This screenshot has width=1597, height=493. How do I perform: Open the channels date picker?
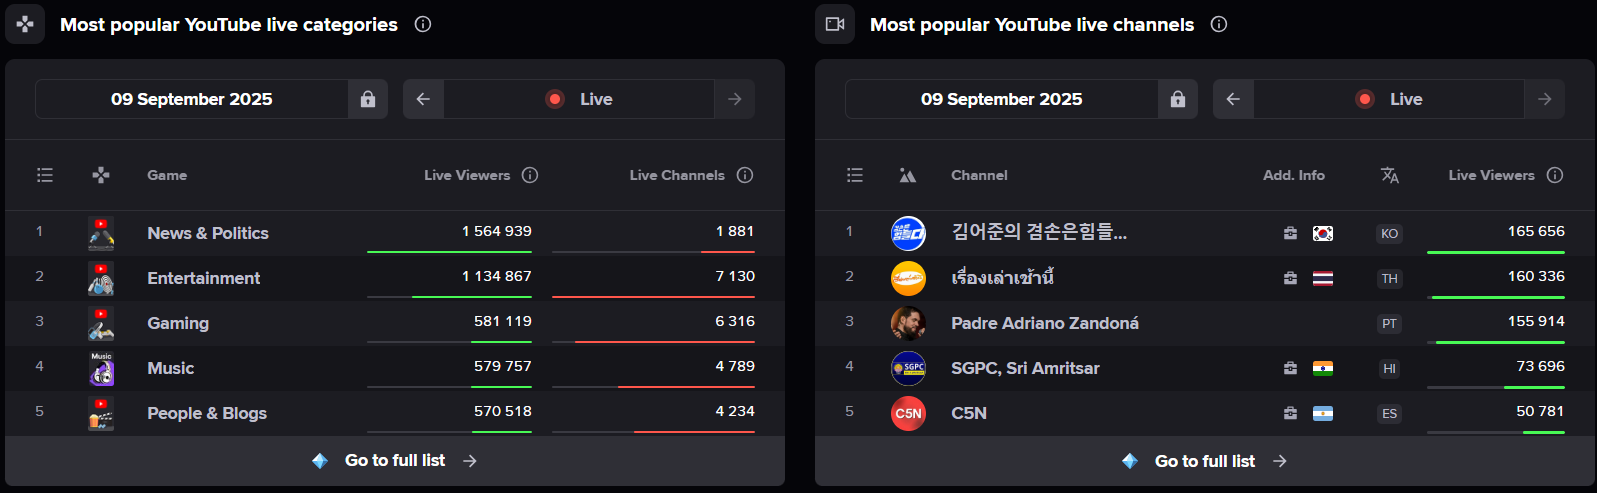point(1001,99)
